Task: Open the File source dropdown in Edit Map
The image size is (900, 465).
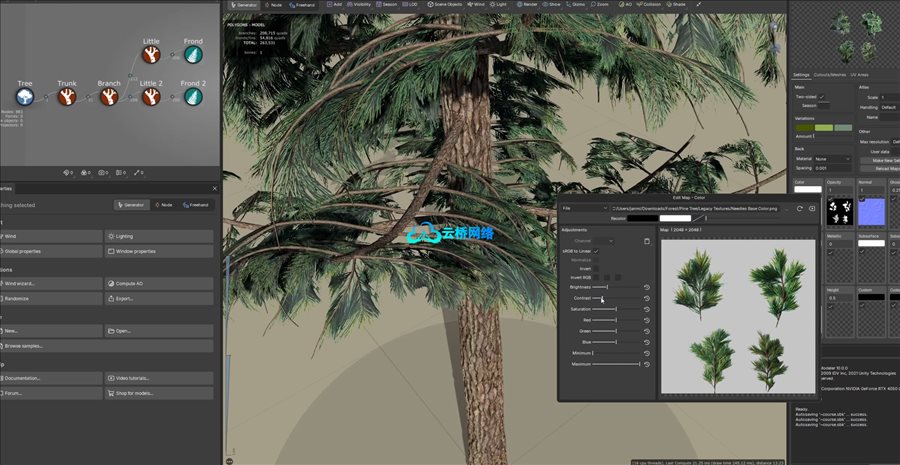Action: [584, 208]
